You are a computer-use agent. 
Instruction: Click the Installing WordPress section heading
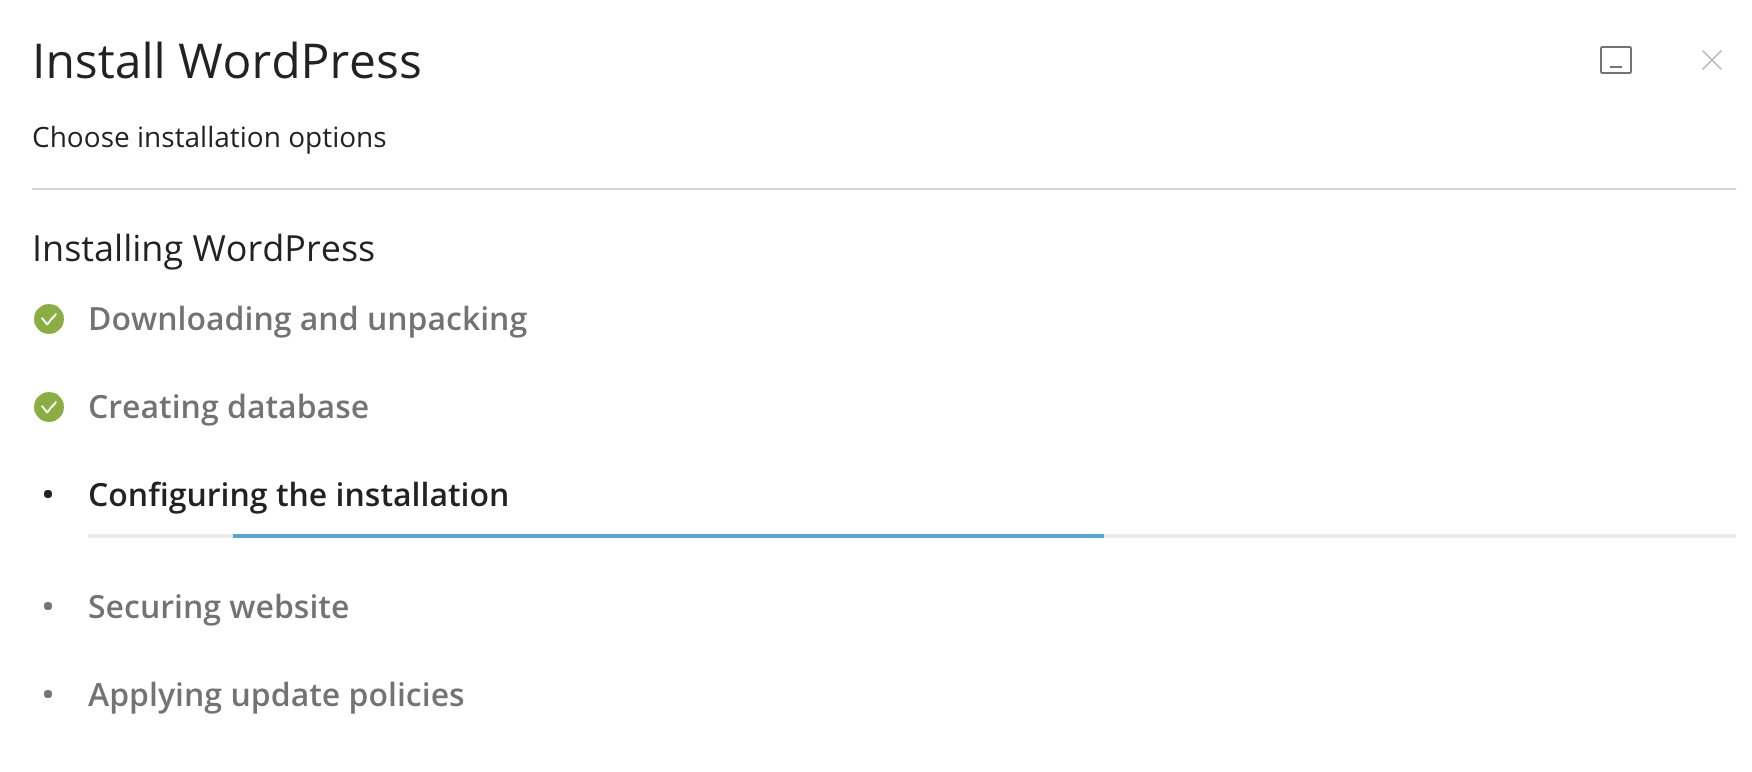203,248
